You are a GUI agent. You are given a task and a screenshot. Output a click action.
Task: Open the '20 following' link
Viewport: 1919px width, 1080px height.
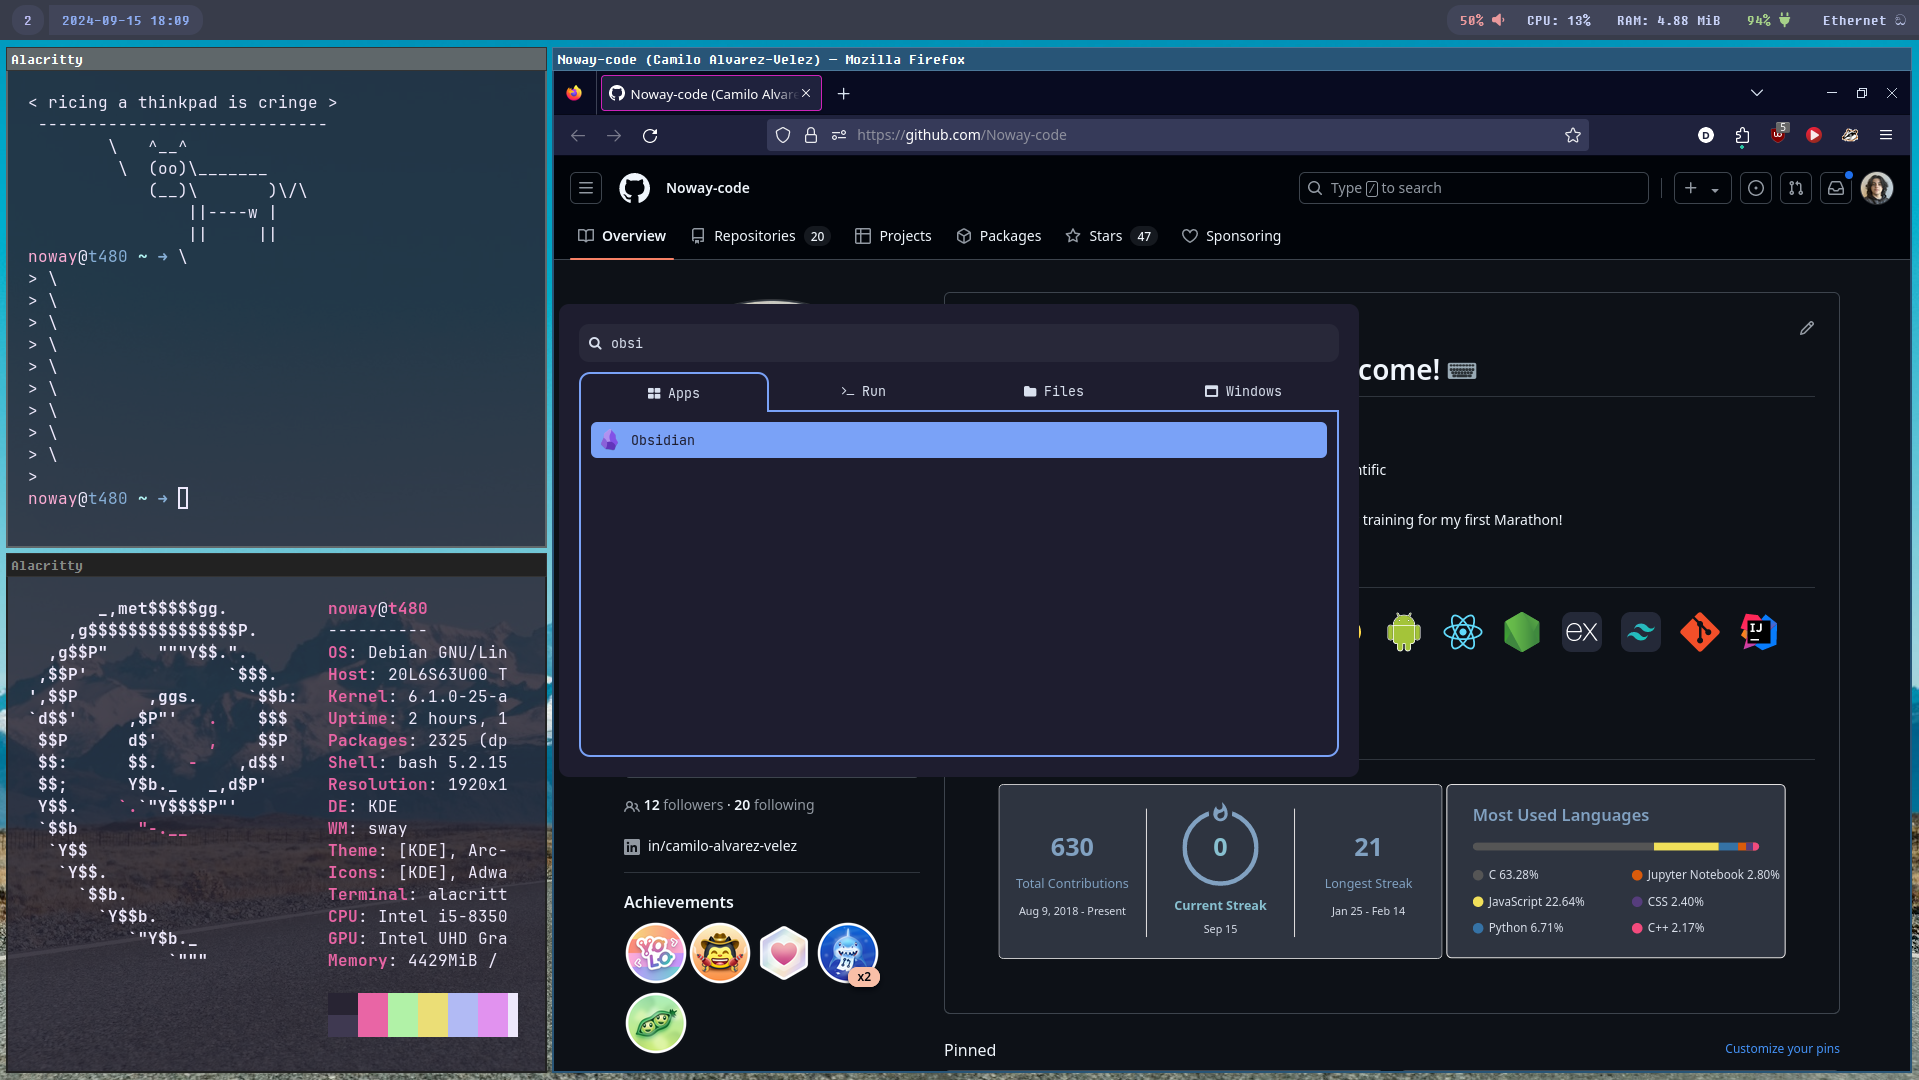pyautogui.click(x=774, y=805)
